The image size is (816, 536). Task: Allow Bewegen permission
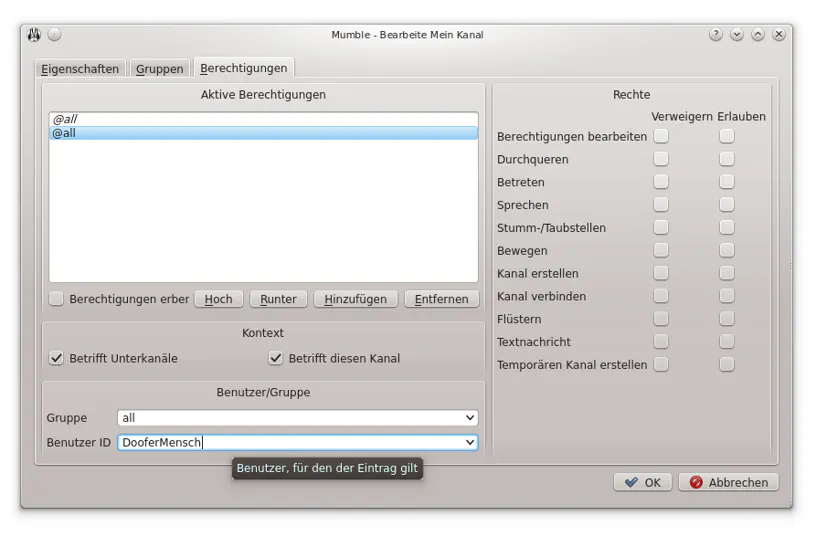pos(727,250)
